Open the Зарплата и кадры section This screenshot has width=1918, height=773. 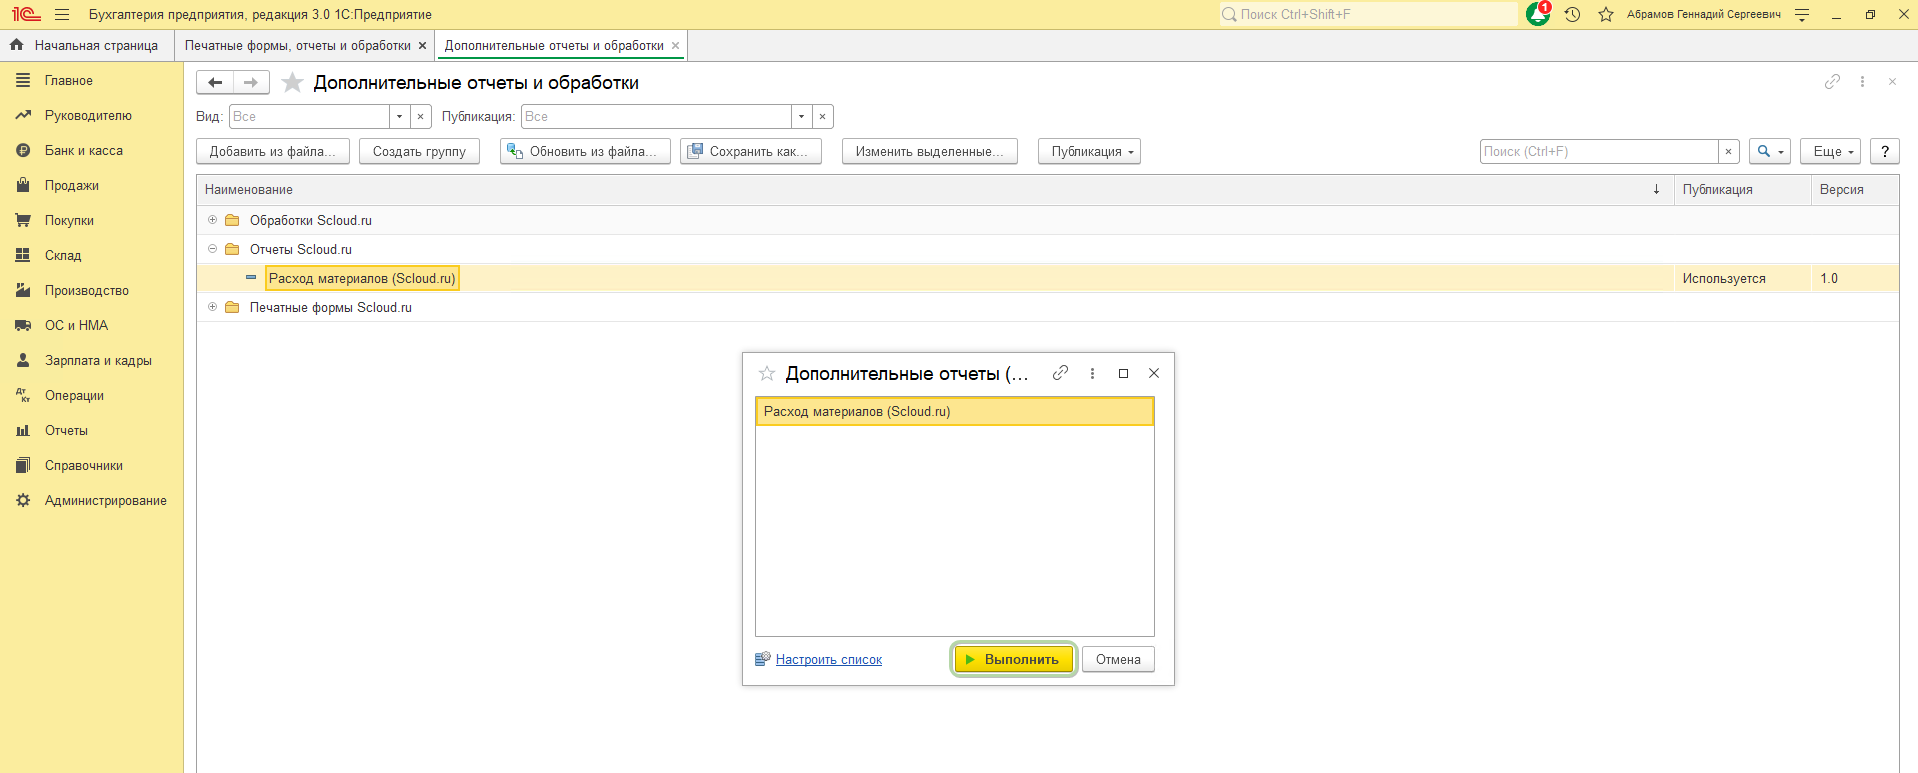[91, 361]
